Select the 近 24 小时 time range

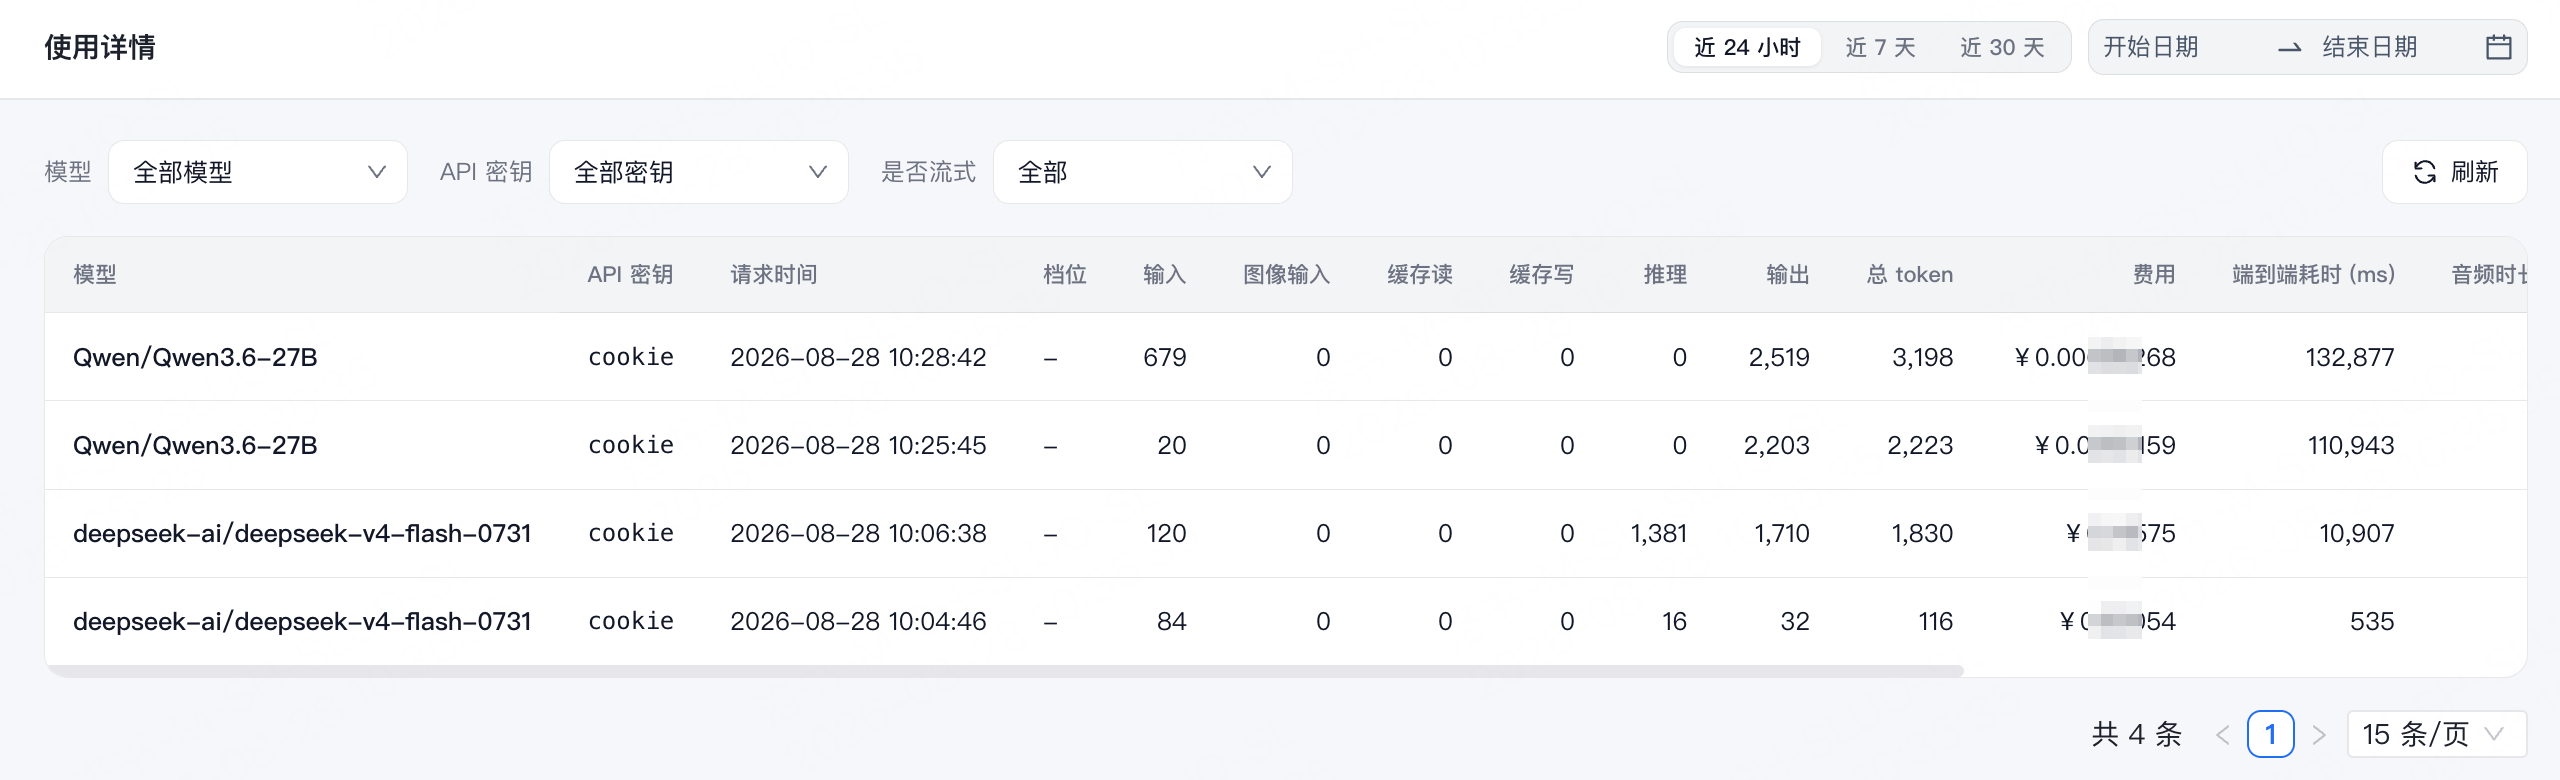tap(1747, 47)
